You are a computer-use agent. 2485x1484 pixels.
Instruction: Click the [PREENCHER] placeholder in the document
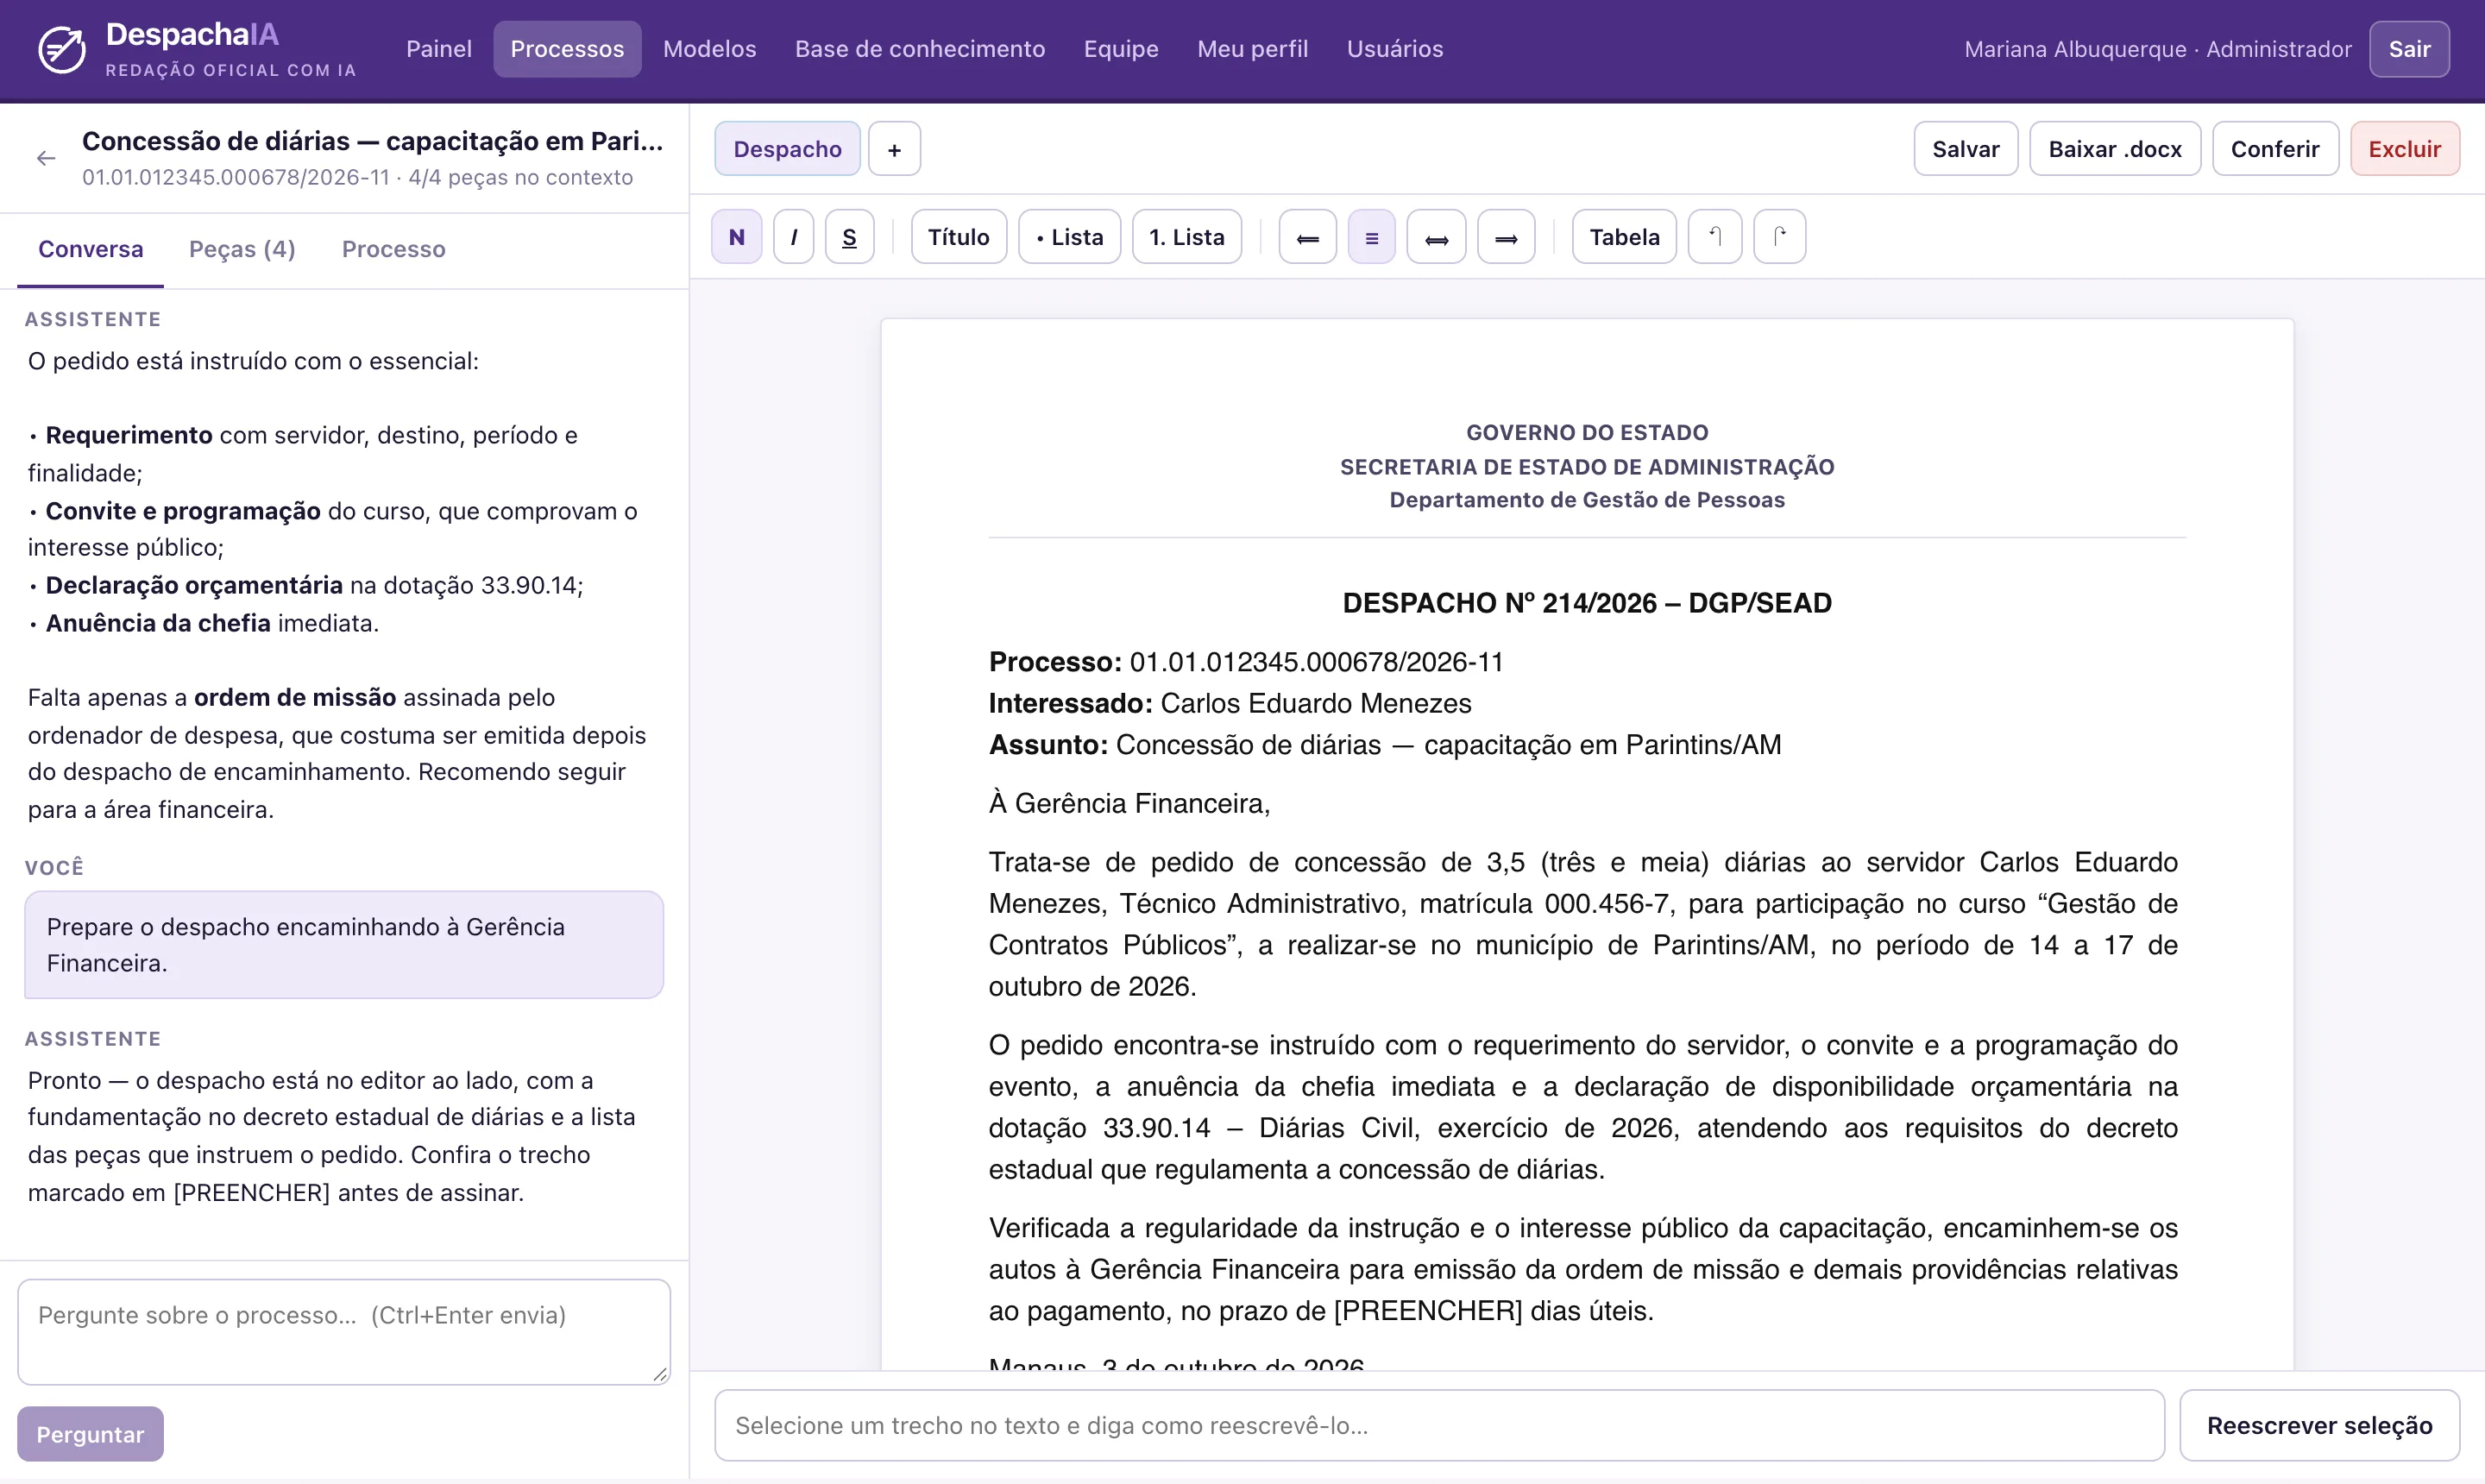1427,1310
